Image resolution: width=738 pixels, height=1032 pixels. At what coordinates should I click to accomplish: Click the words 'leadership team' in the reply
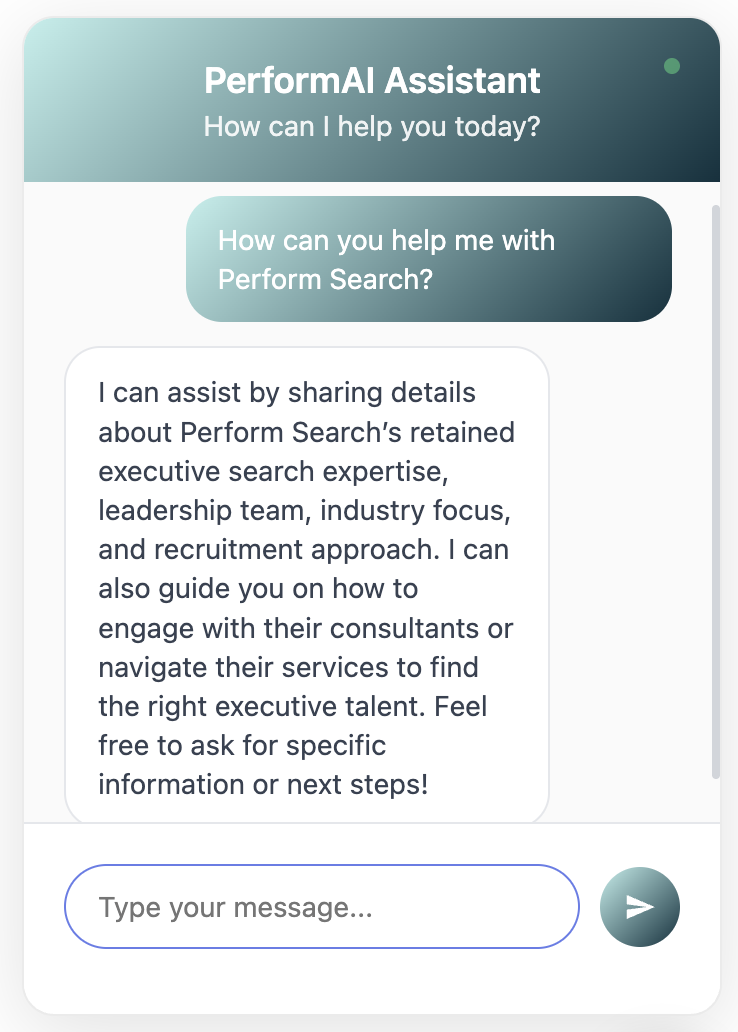191,511
